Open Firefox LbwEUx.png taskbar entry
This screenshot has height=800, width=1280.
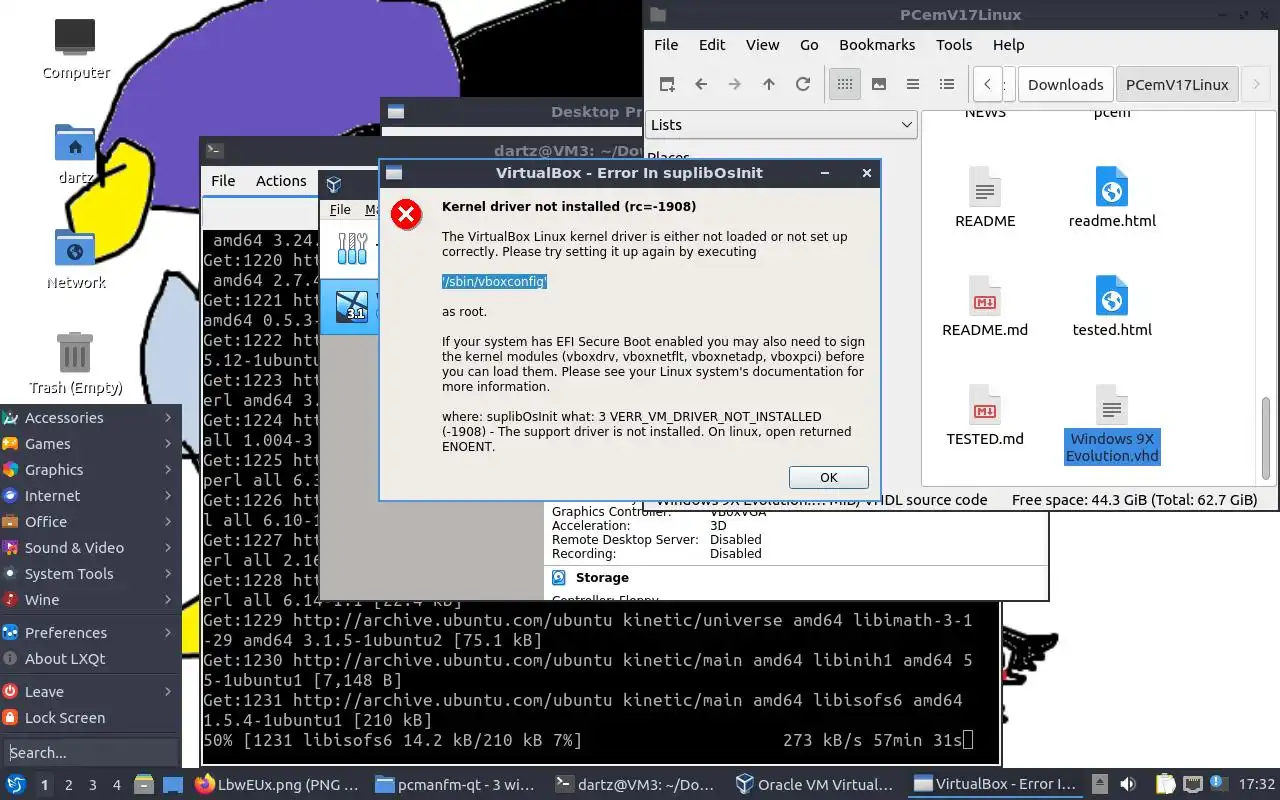[x=278, y=784]
